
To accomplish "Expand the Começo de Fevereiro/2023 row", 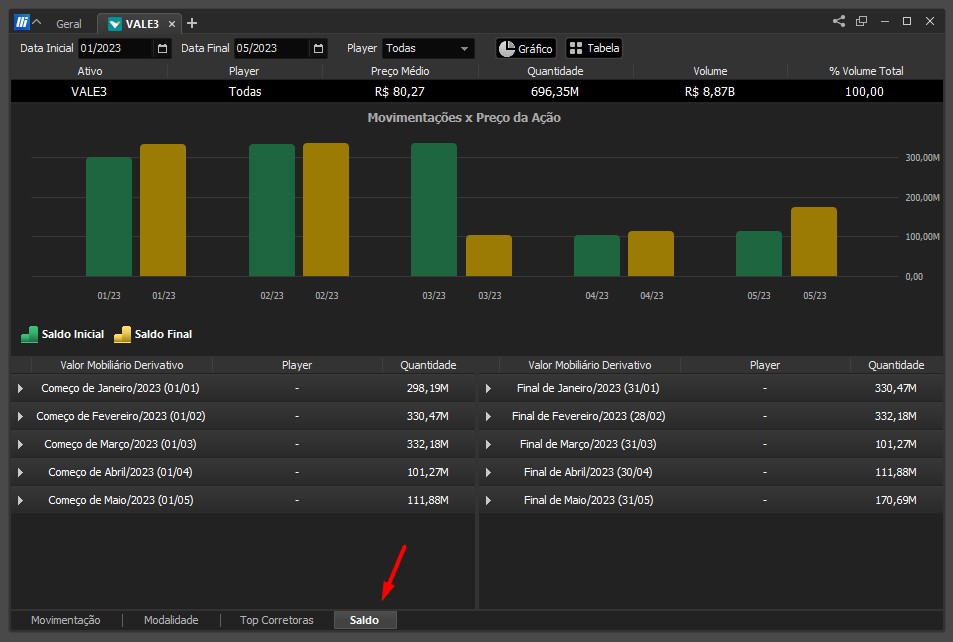I will (20, 416).
